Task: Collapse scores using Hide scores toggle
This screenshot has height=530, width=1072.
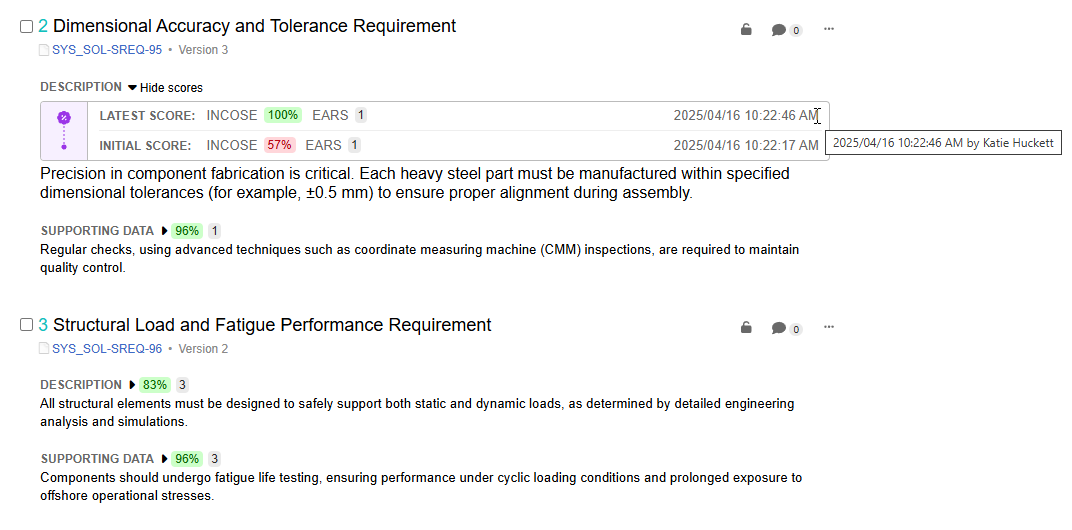Action: pyautogui.click(x=165, y=88)
